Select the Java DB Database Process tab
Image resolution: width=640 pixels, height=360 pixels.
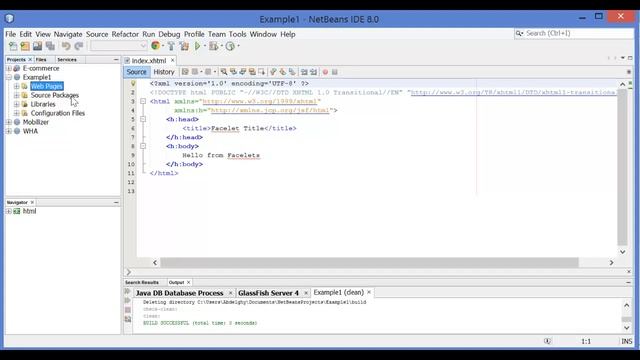tap(180, 293)
